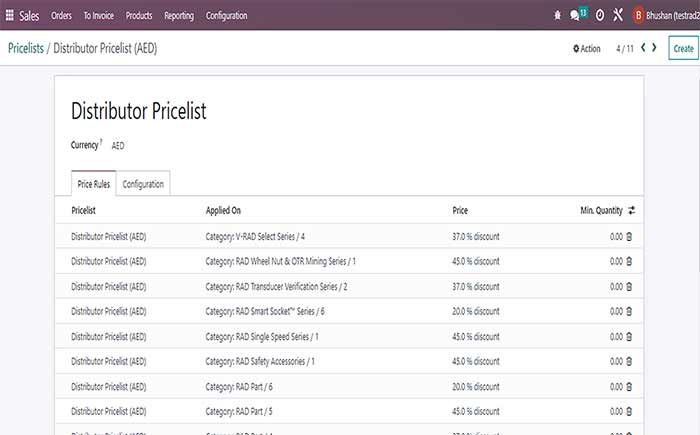
Task: Open the Sales app menu
Action: pos(29,16)
